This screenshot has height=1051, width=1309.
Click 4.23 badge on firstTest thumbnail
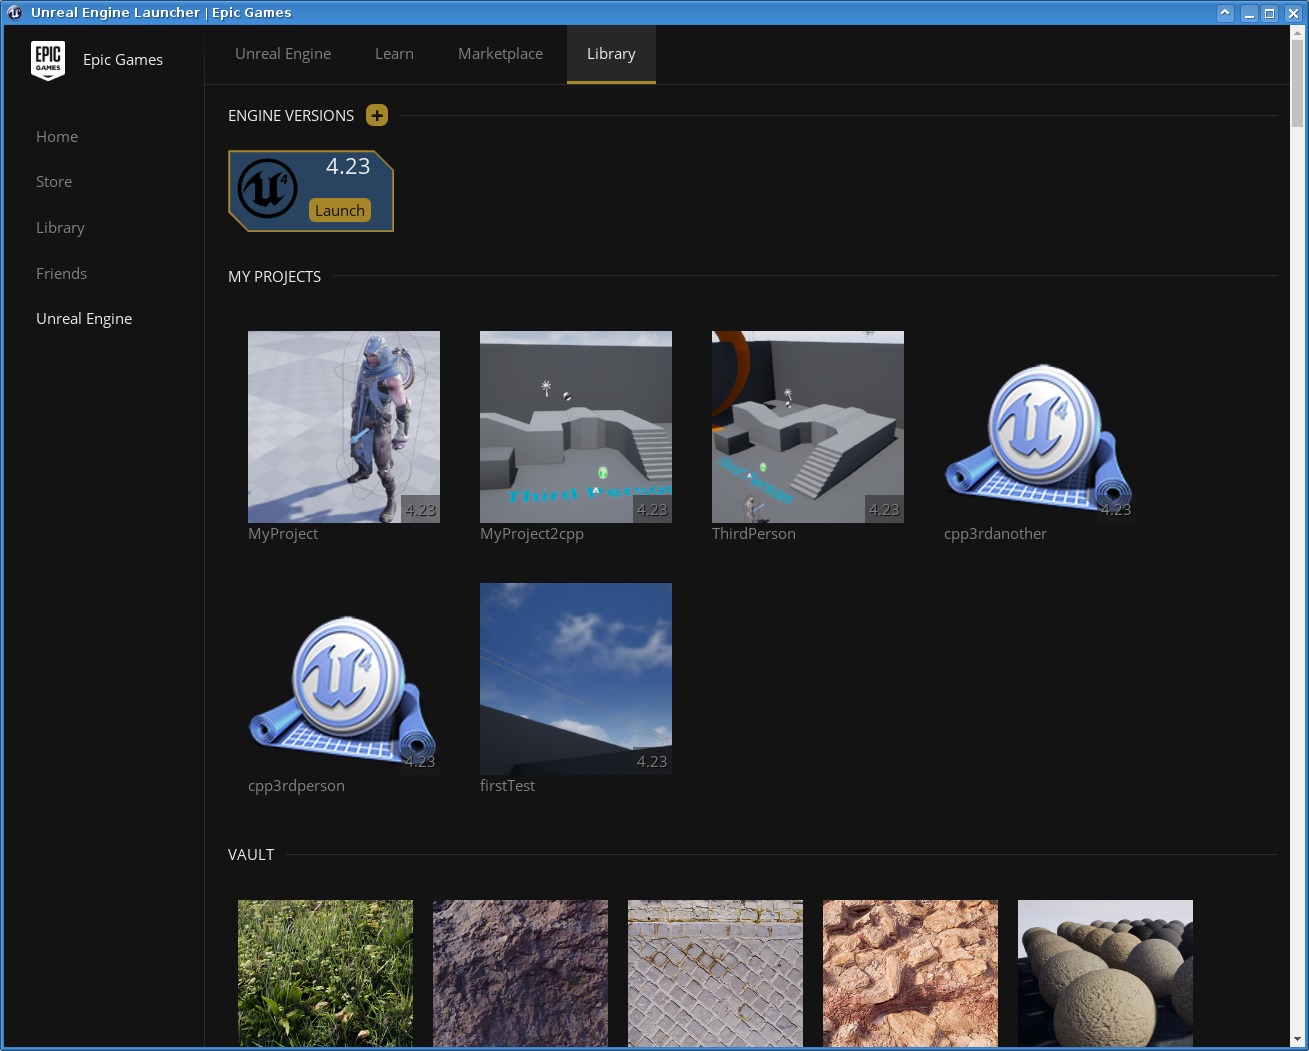[652, 761]
